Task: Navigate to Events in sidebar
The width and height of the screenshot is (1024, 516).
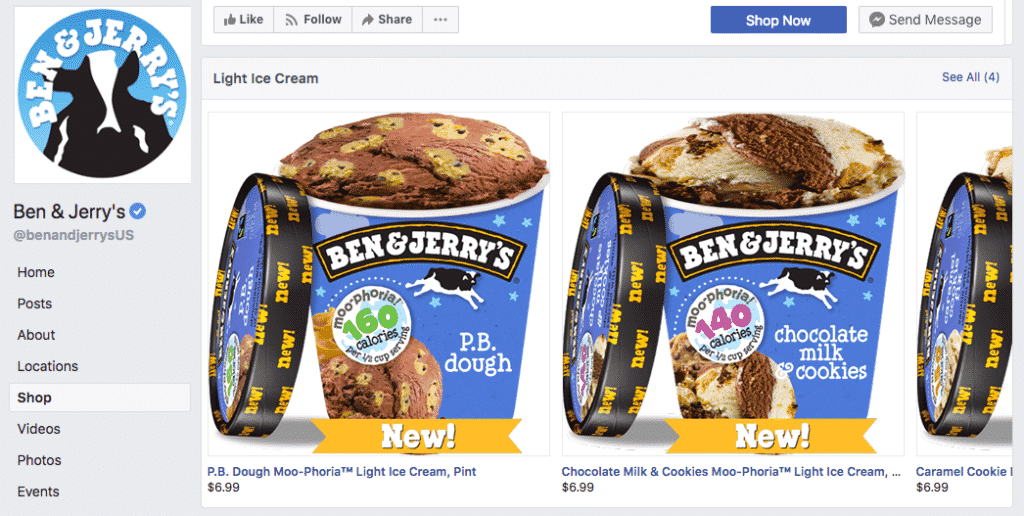Action: tap(38, 492)
